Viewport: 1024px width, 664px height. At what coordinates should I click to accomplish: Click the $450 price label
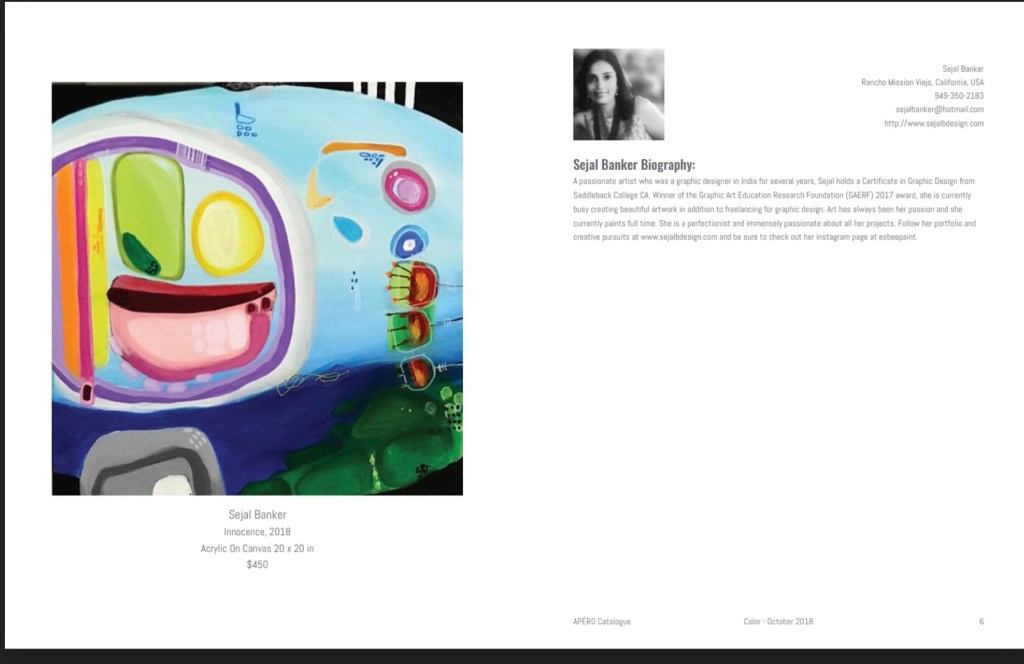(x=257, y=565)
